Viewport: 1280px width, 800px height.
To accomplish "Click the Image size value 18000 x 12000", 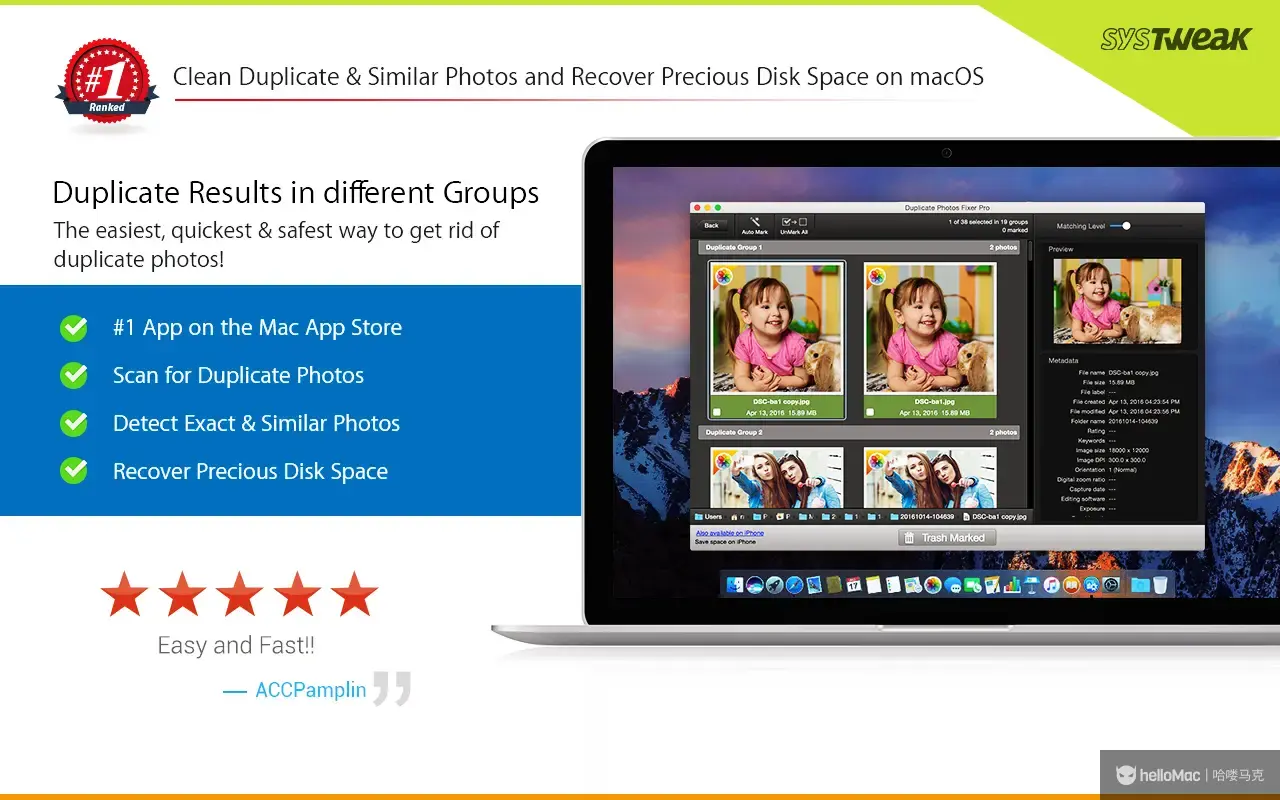I will pos(1129,450).
